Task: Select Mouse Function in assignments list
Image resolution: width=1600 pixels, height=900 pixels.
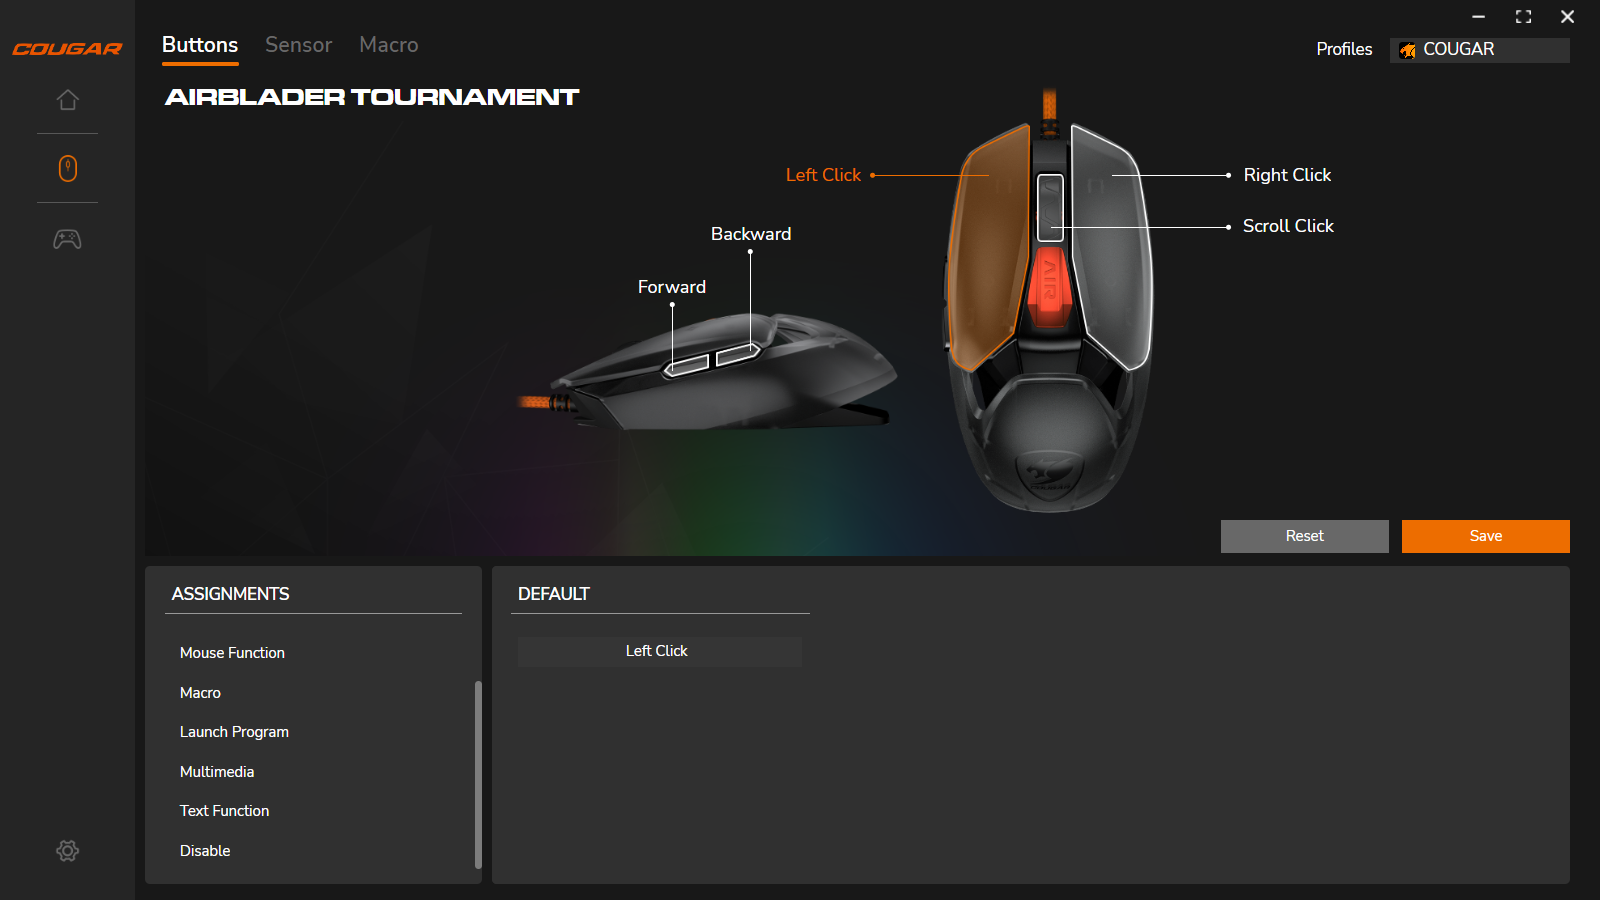Action: [232, 653]
